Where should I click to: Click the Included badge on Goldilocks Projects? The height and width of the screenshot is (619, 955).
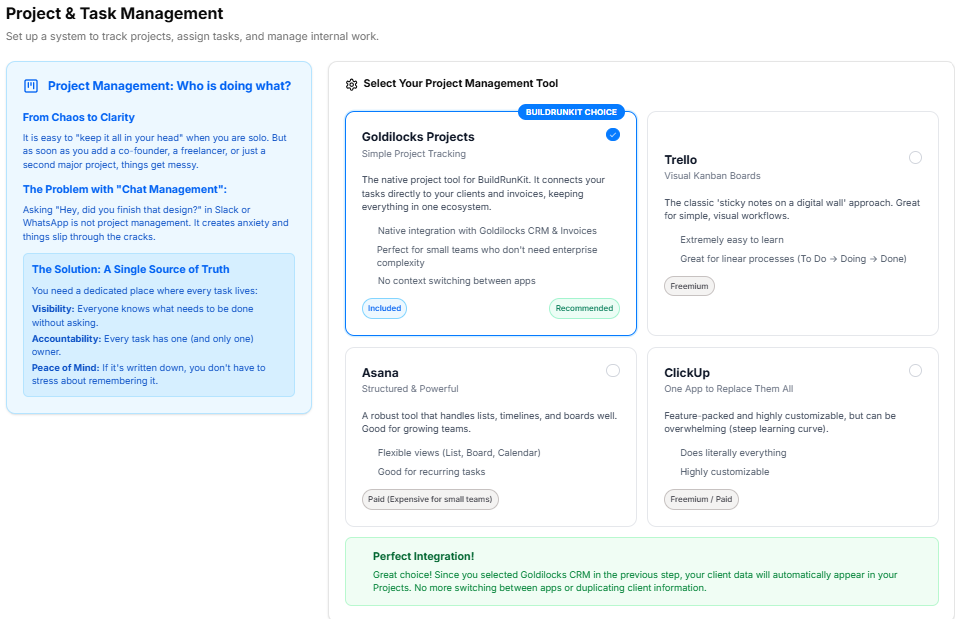[384, 308]
